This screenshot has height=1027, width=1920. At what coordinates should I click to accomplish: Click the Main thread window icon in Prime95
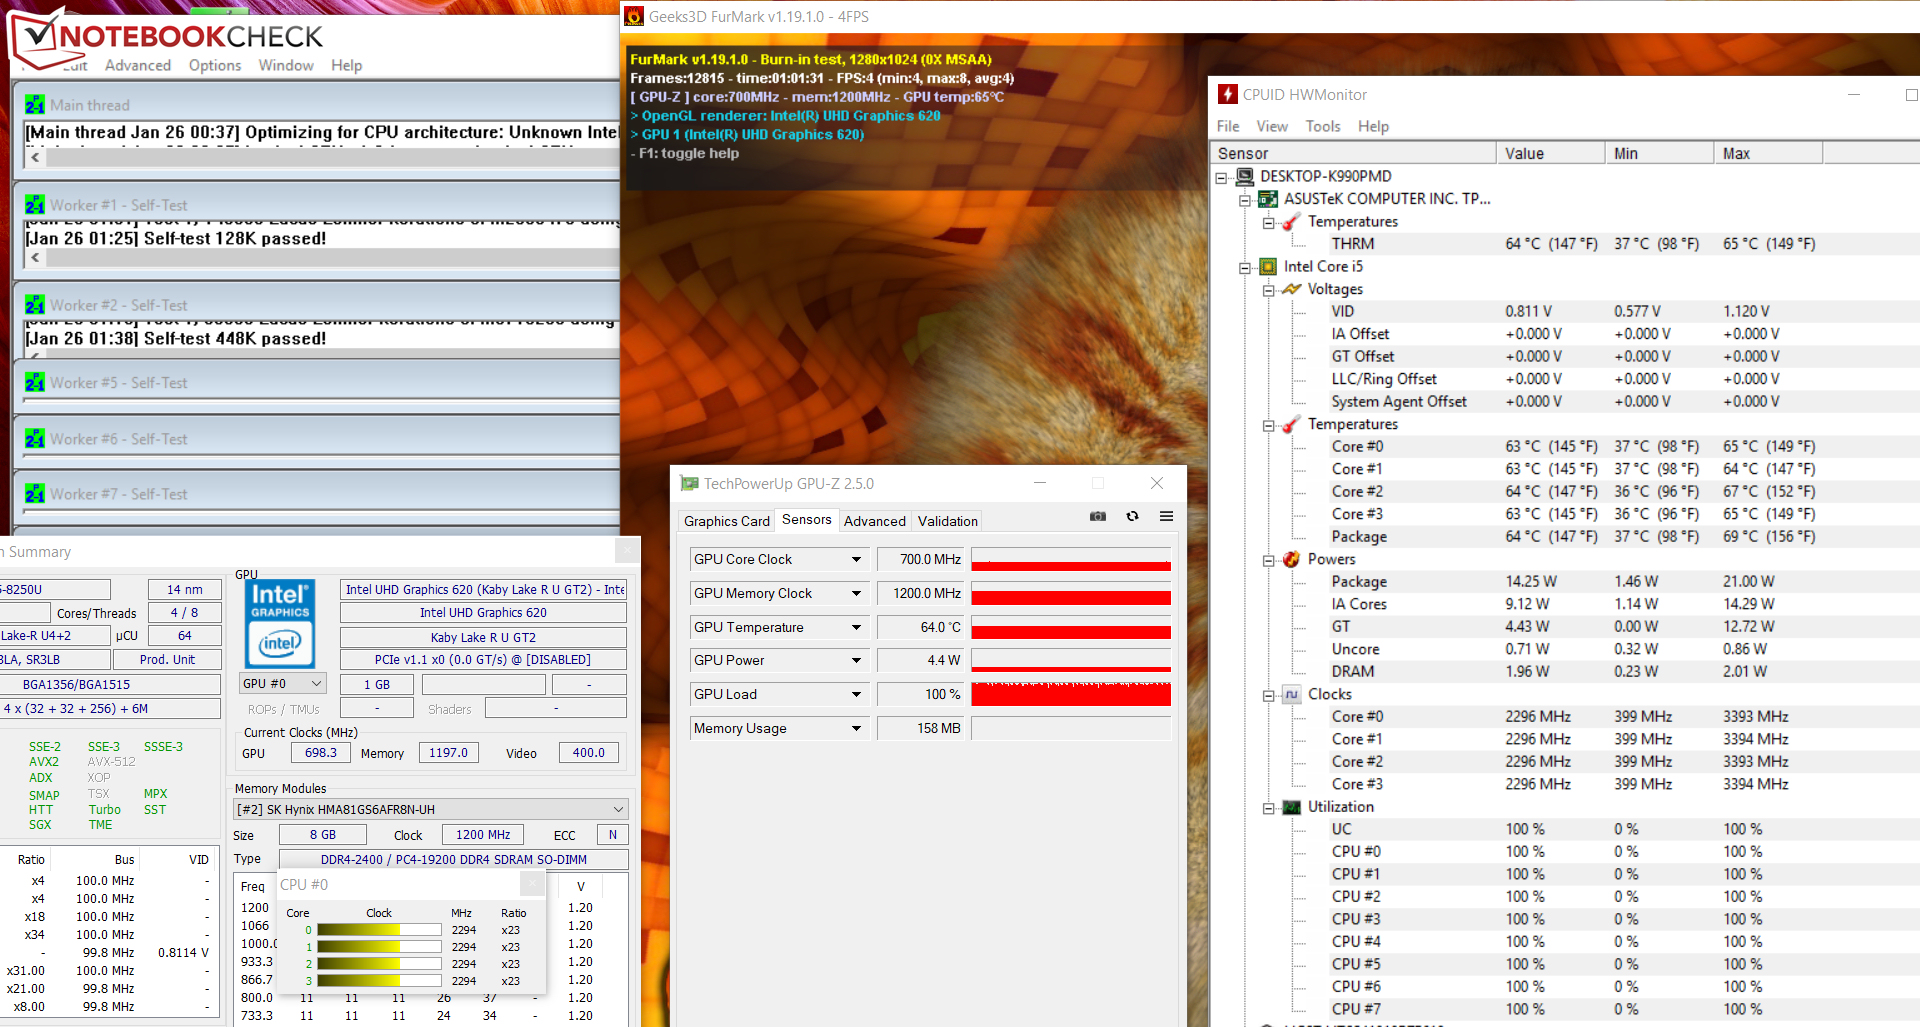[35, 105]
